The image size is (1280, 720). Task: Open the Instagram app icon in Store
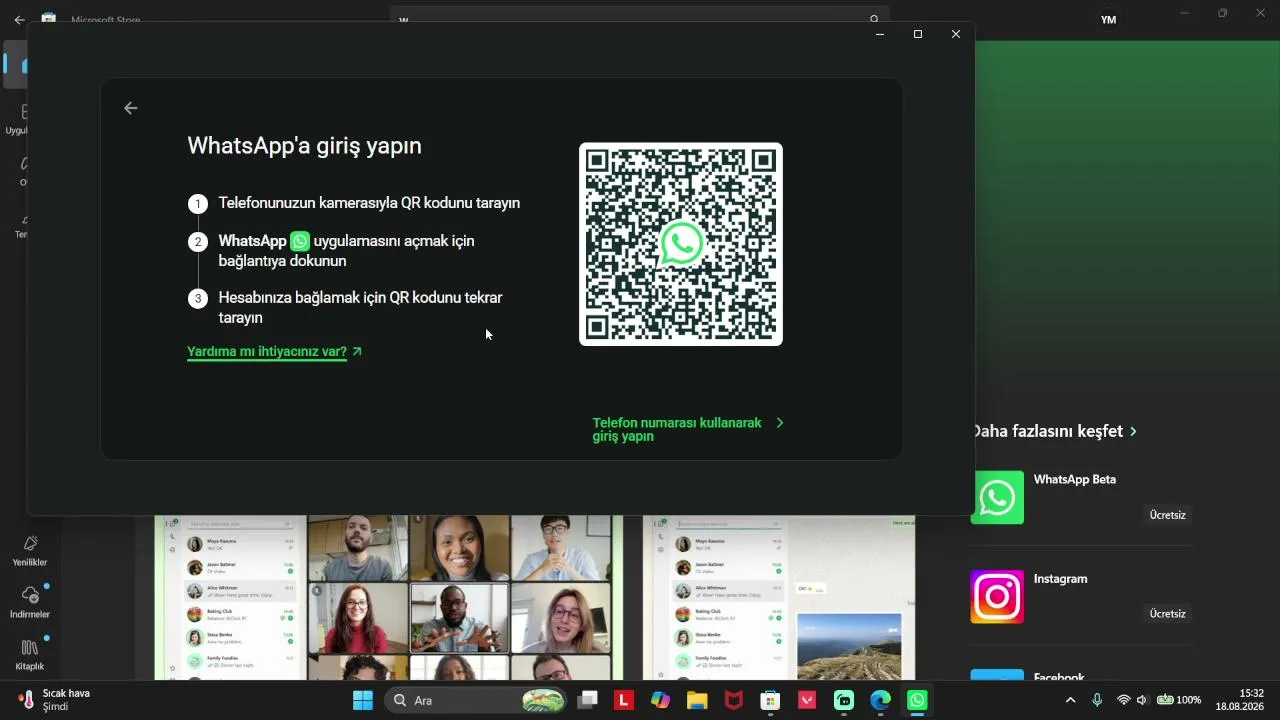tap(997, 596)
